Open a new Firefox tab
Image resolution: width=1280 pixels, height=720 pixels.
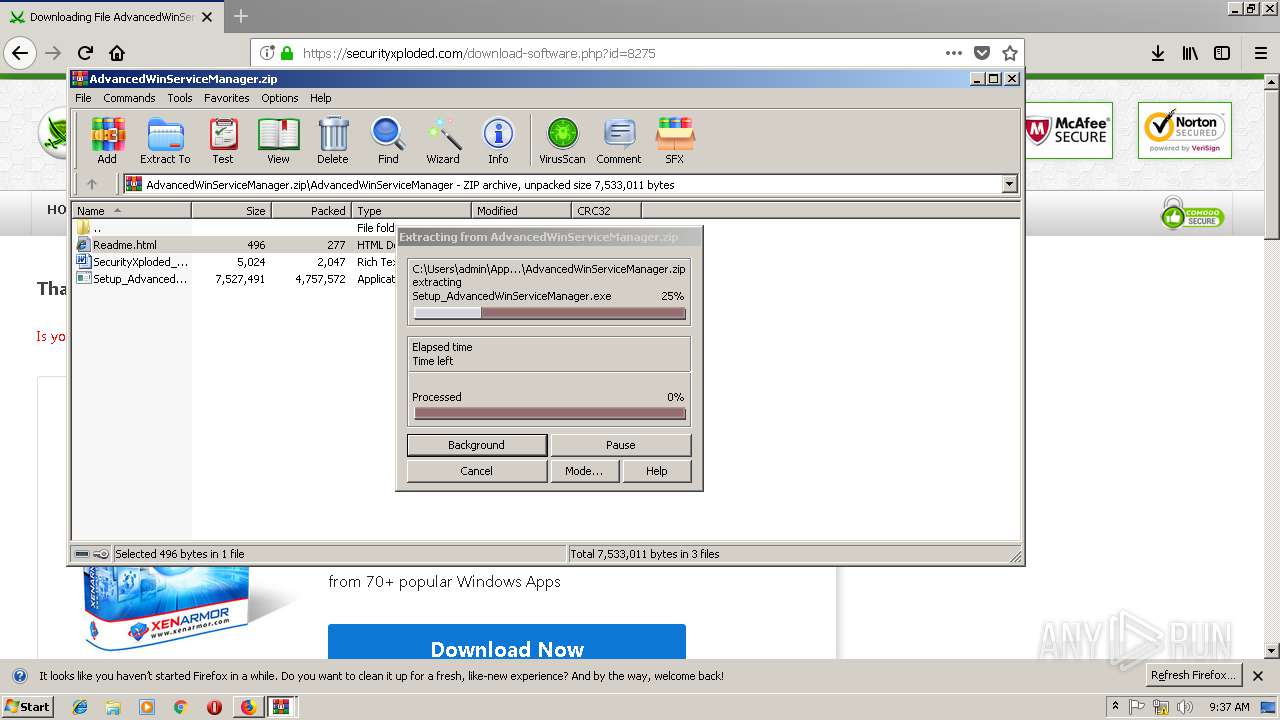click(x=241, y=16)
